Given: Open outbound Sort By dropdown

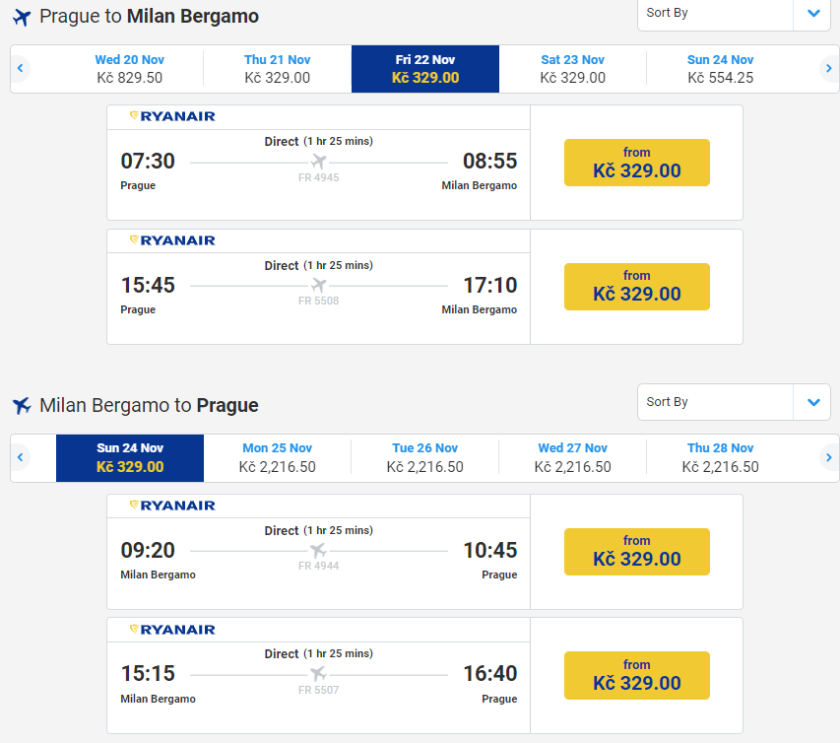Looking at the screenshot, I should (x=733, y=13).
